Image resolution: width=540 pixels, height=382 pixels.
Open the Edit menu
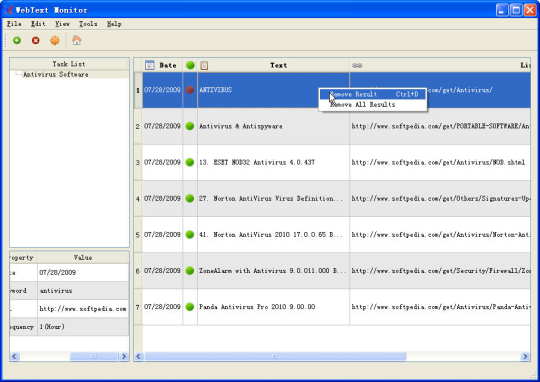click(38, 24)
